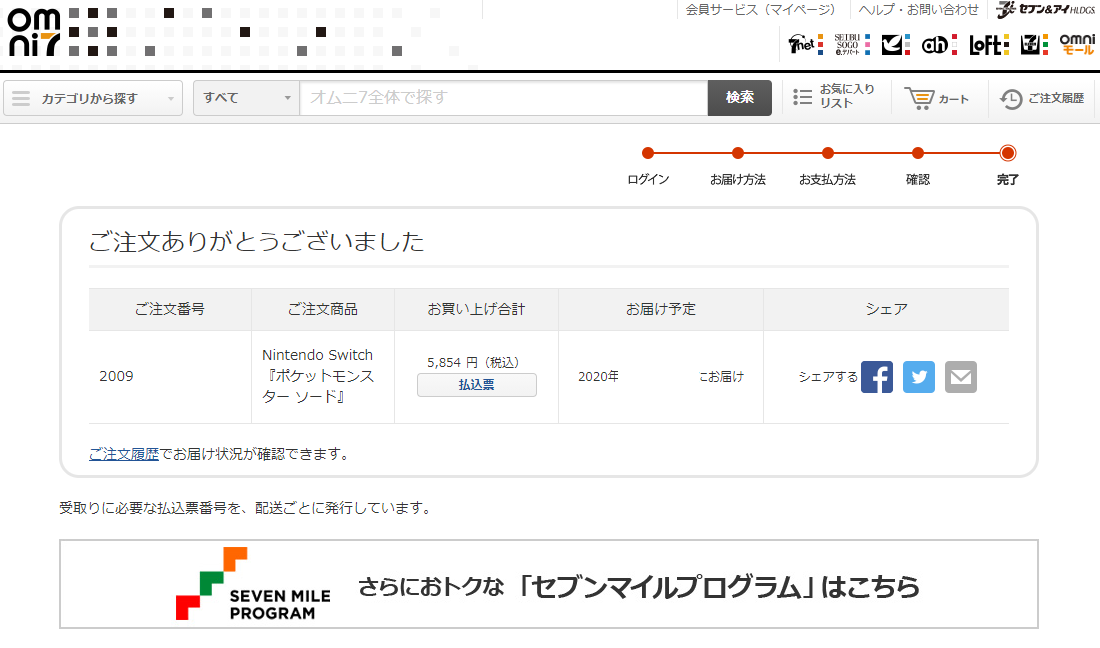Click the Seven & i Holdings logo
Viewport: 1100px width, 648px height.
coord(1045,9)
